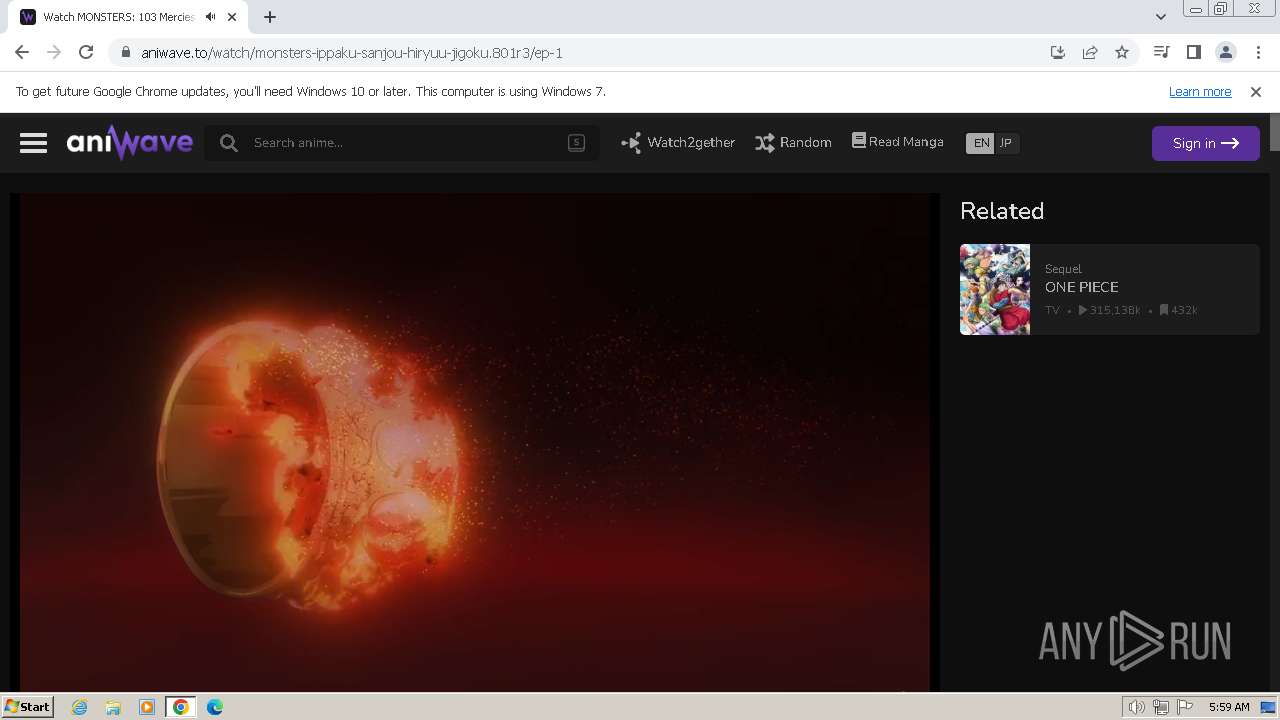Mute the tab audio speaker icon
The width and height of the screenshot is (1280, 720).
click(210, 17)
